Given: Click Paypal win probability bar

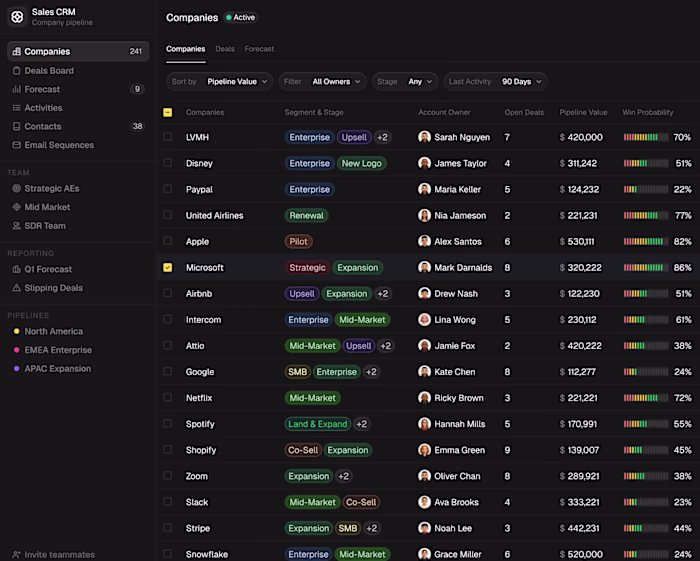Looking at the screenshot, I should (x=646, y=189).
